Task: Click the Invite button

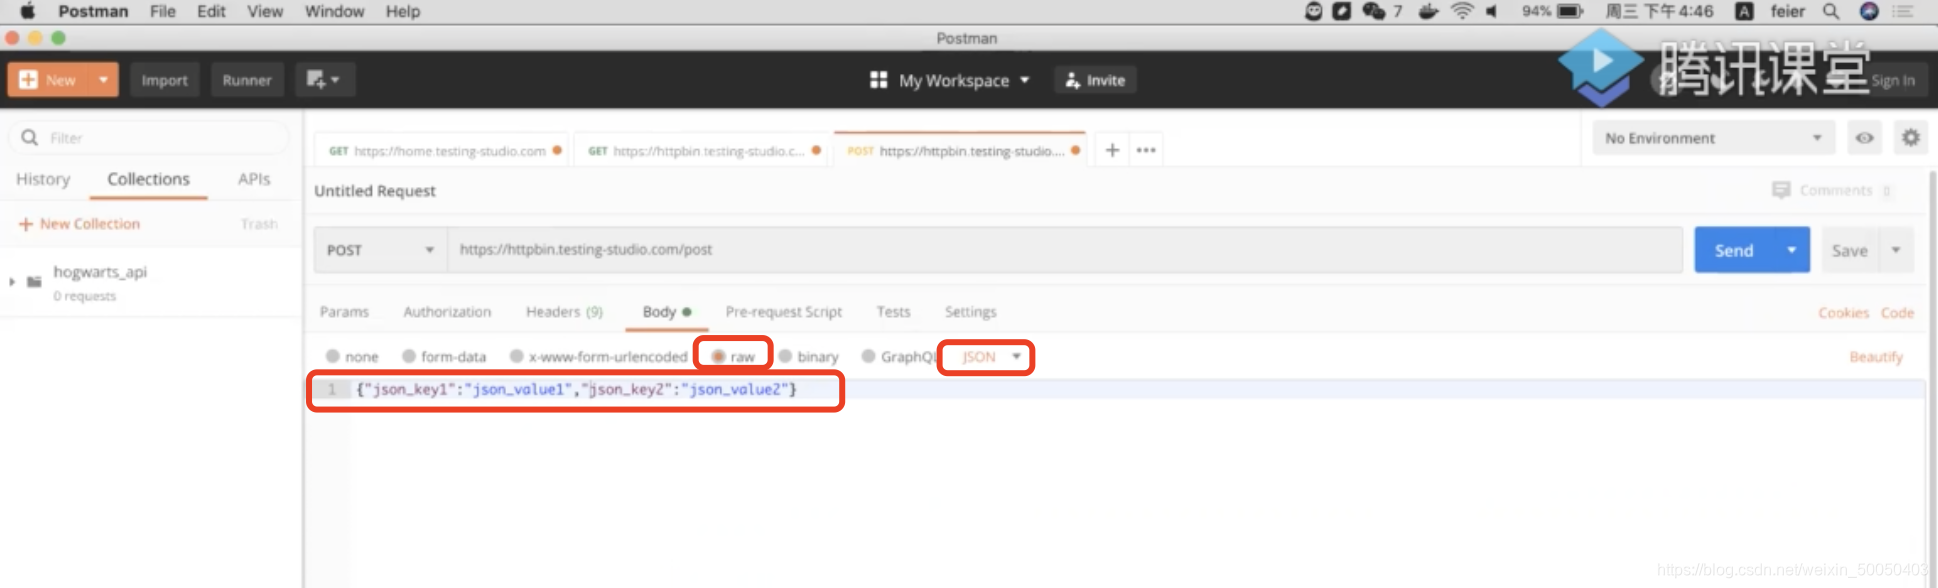Action: (1095, 80)
